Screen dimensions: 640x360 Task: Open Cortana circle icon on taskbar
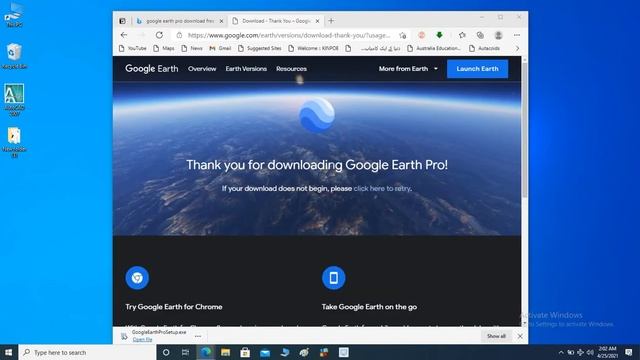166,352
